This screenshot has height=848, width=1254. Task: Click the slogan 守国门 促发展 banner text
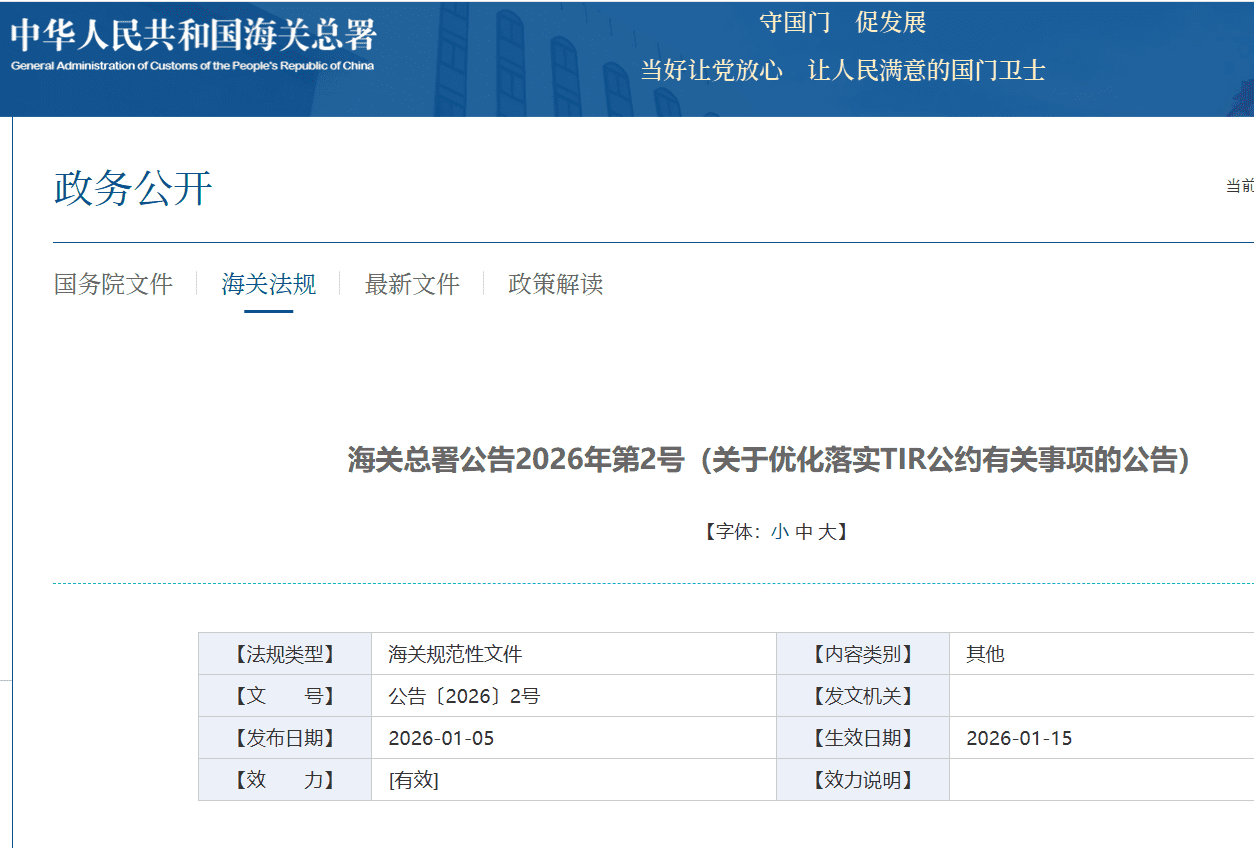843,22
